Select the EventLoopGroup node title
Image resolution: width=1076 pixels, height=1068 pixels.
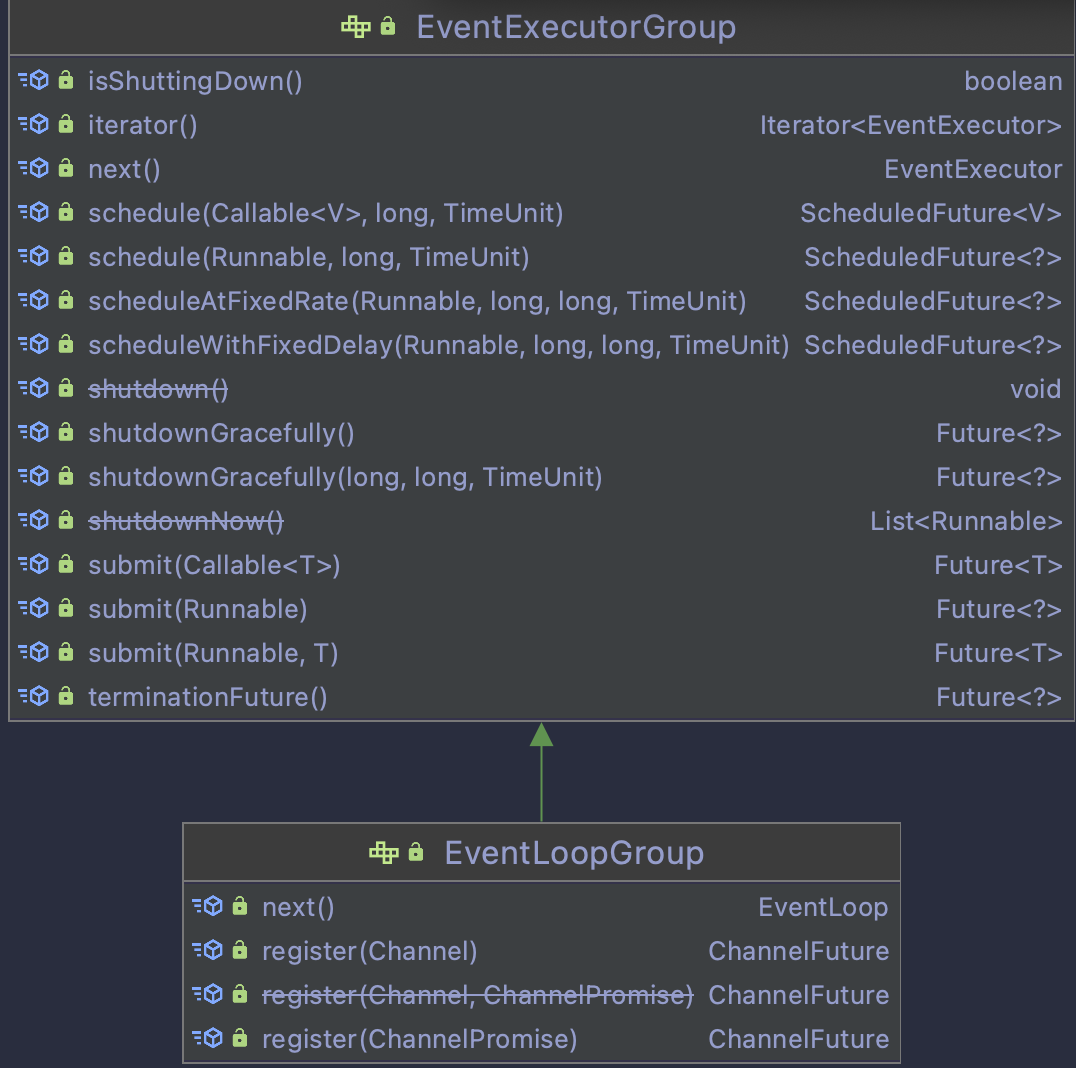click(x=574, y=853)
